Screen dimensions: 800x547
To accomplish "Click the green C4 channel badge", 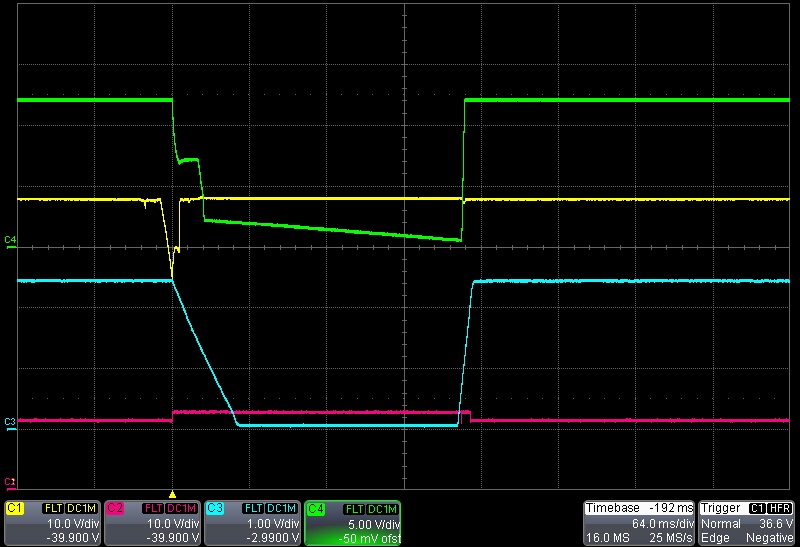I will 316,508.
